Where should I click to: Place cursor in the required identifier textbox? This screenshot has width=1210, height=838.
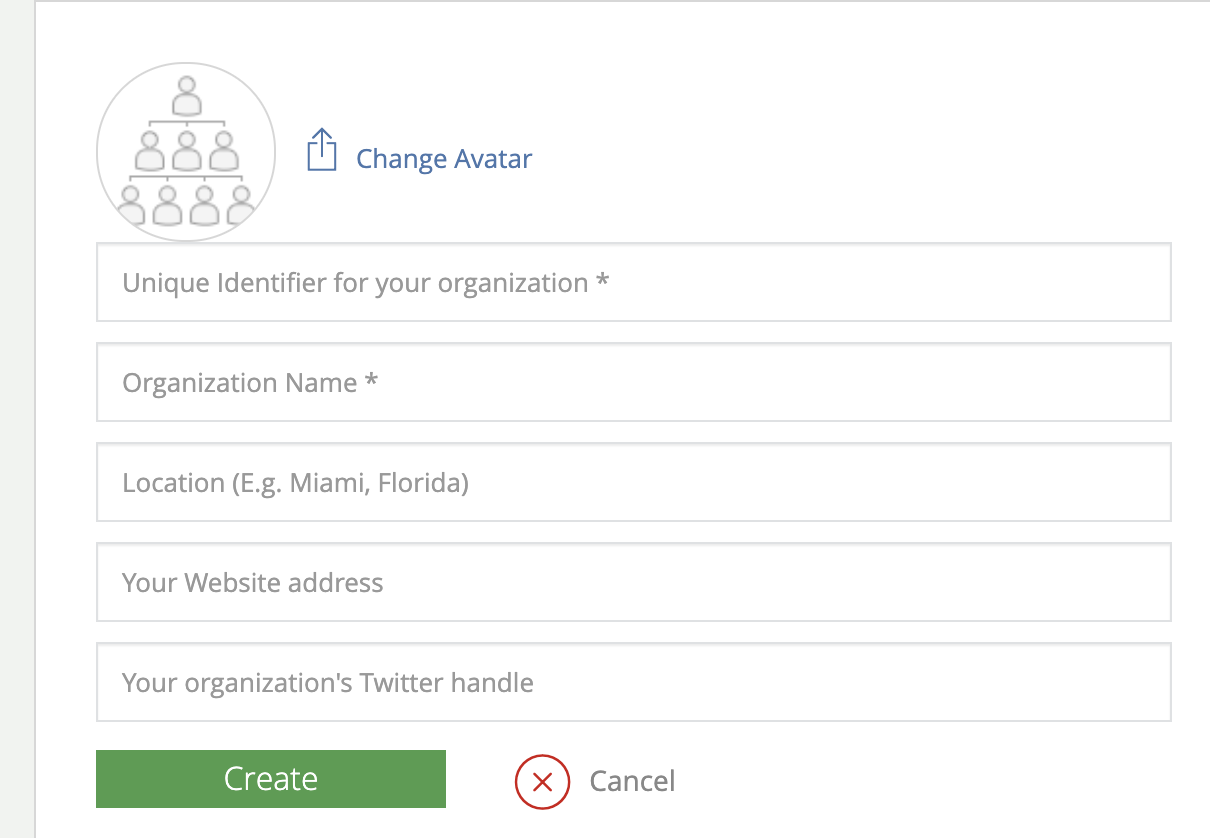(x=634, y=282)
